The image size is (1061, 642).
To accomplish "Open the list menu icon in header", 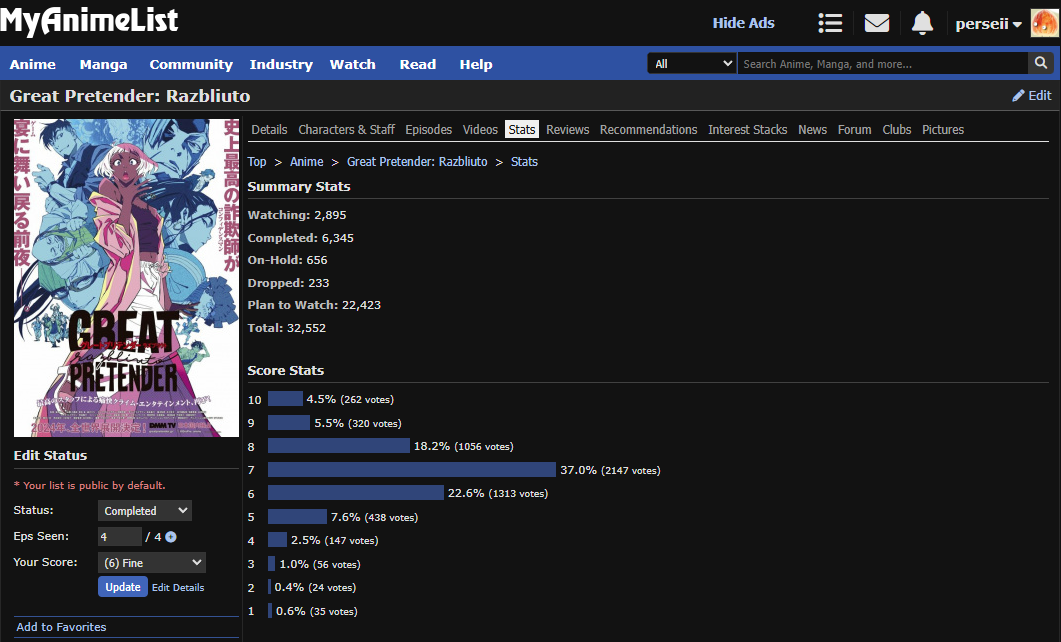I will click(830, 23).
